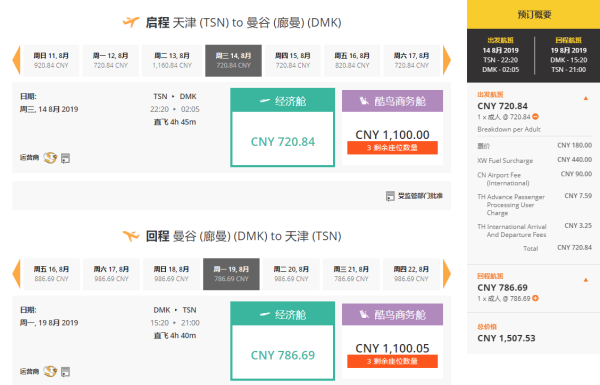Show later departure dates with right orange arrow
600x385 pixels.
[447, 60]
